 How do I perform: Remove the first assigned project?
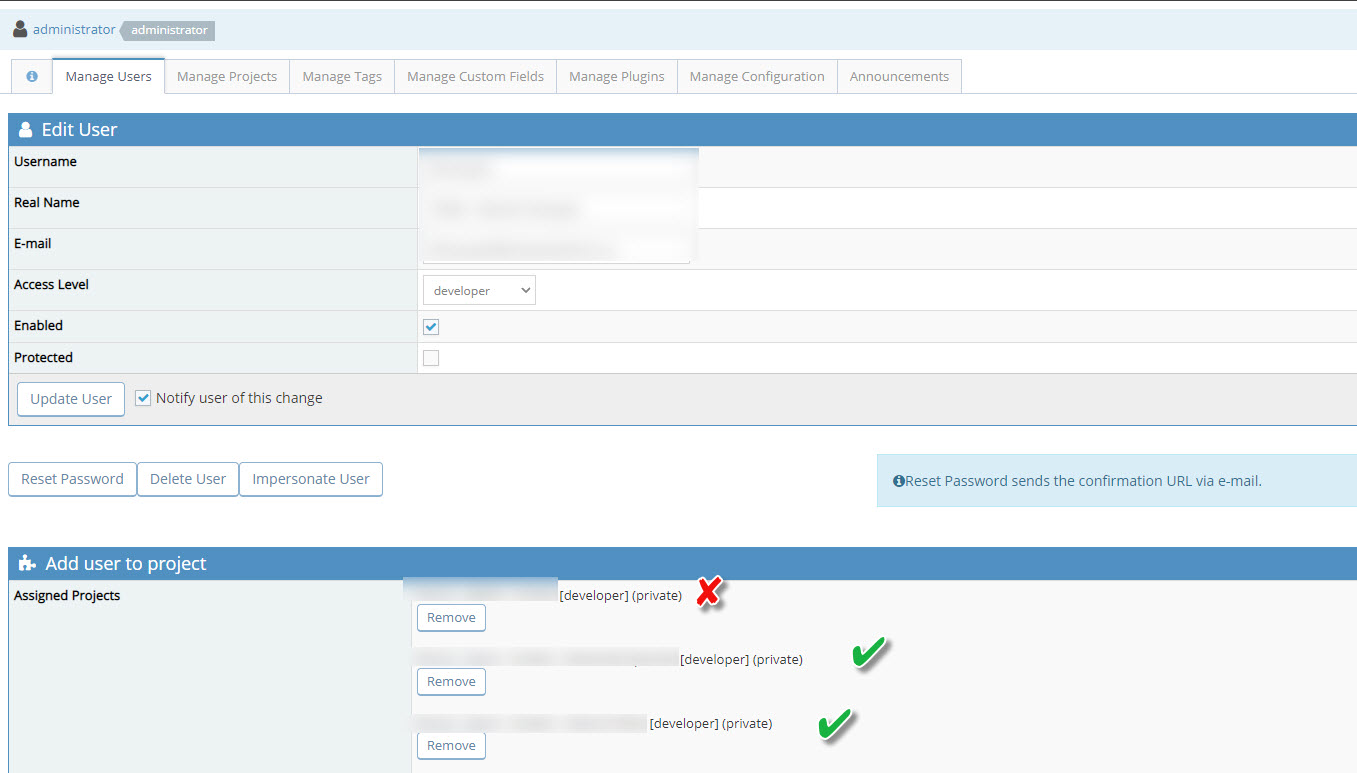451,618
